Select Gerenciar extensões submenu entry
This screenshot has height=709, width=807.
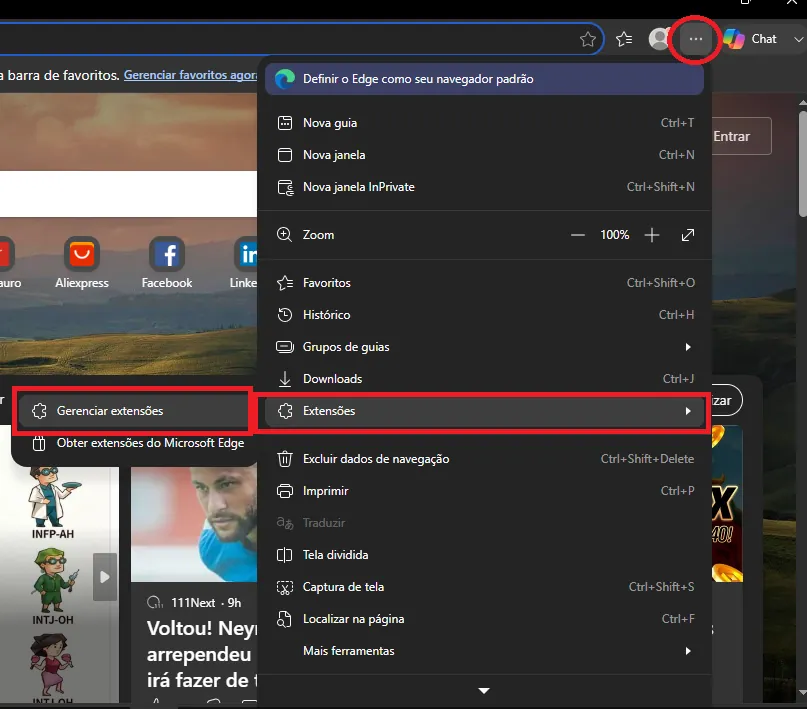[x=133, y=411]
